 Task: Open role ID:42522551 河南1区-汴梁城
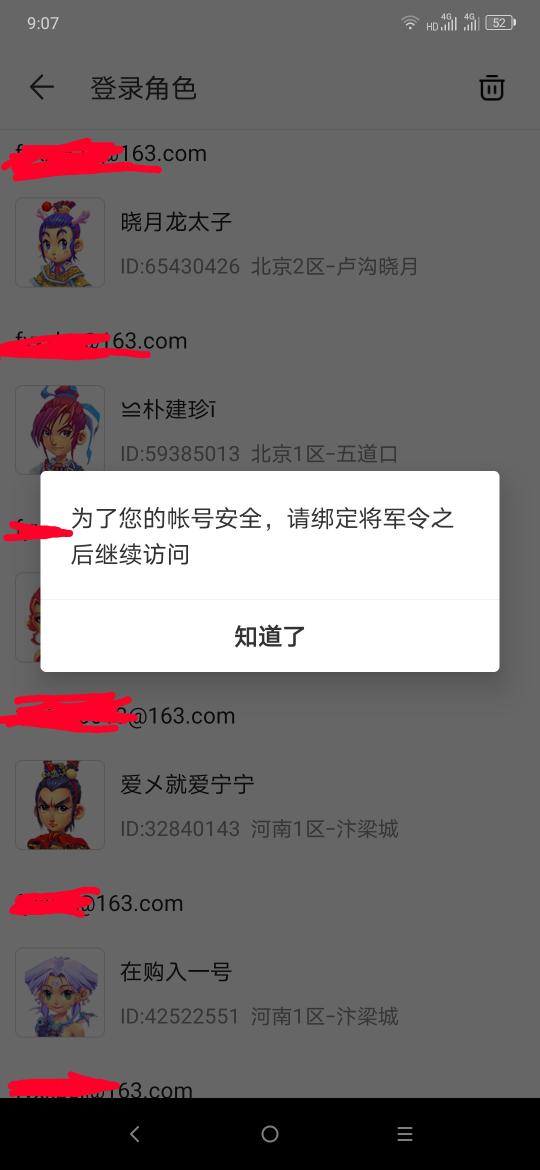coord(259,1016)
